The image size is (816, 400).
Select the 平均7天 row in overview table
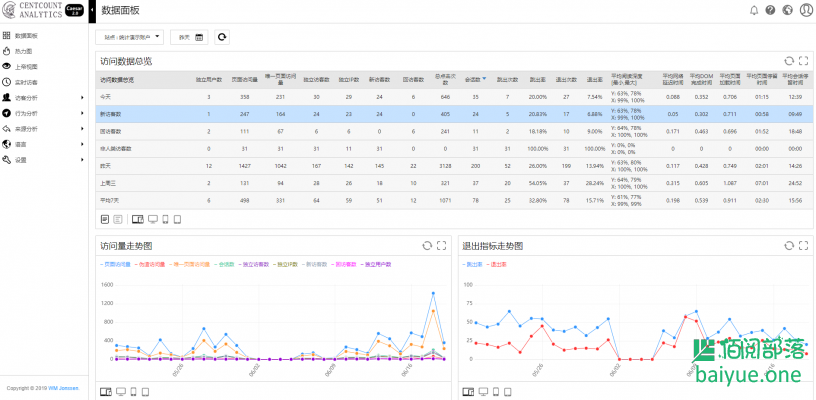(454, 200)
